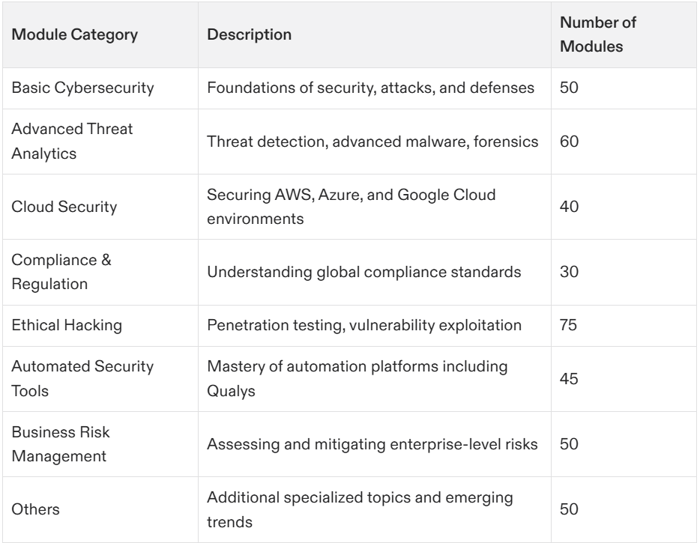Click the Penetration testing description cell
Screen dimensions: 700x543
tap(364, 325)
